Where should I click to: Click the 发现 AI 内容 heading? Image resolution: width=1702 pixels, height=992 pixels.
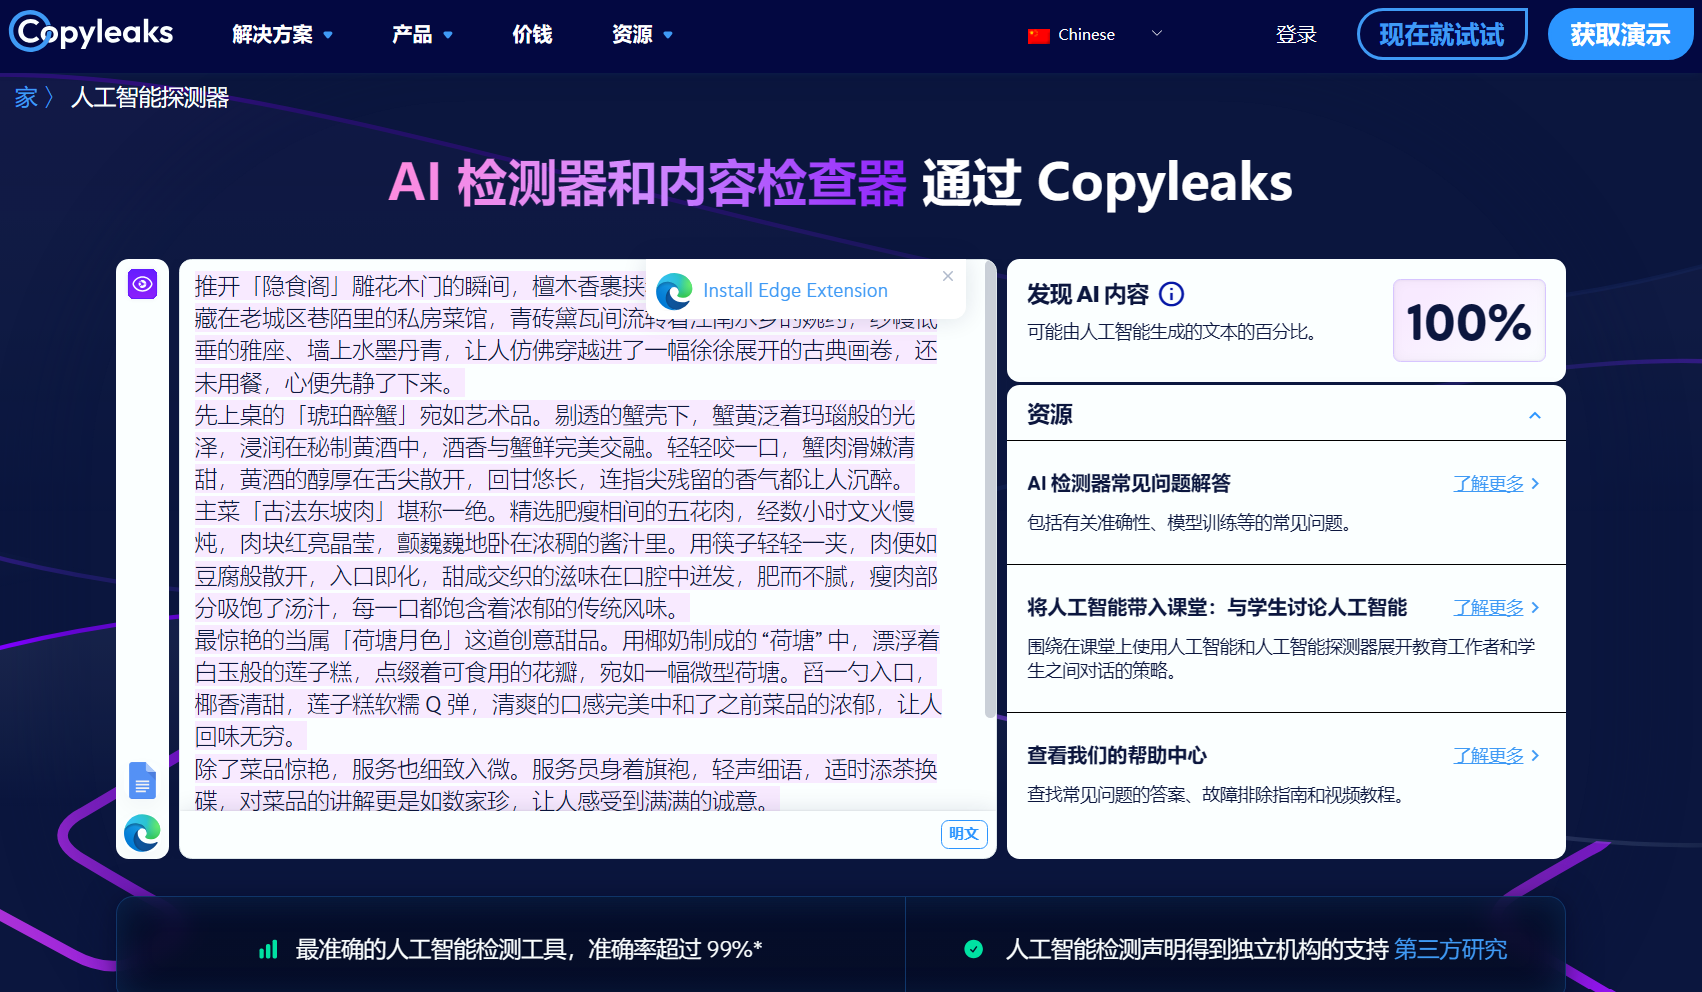pyautogui.click(x=1088, y=294)
